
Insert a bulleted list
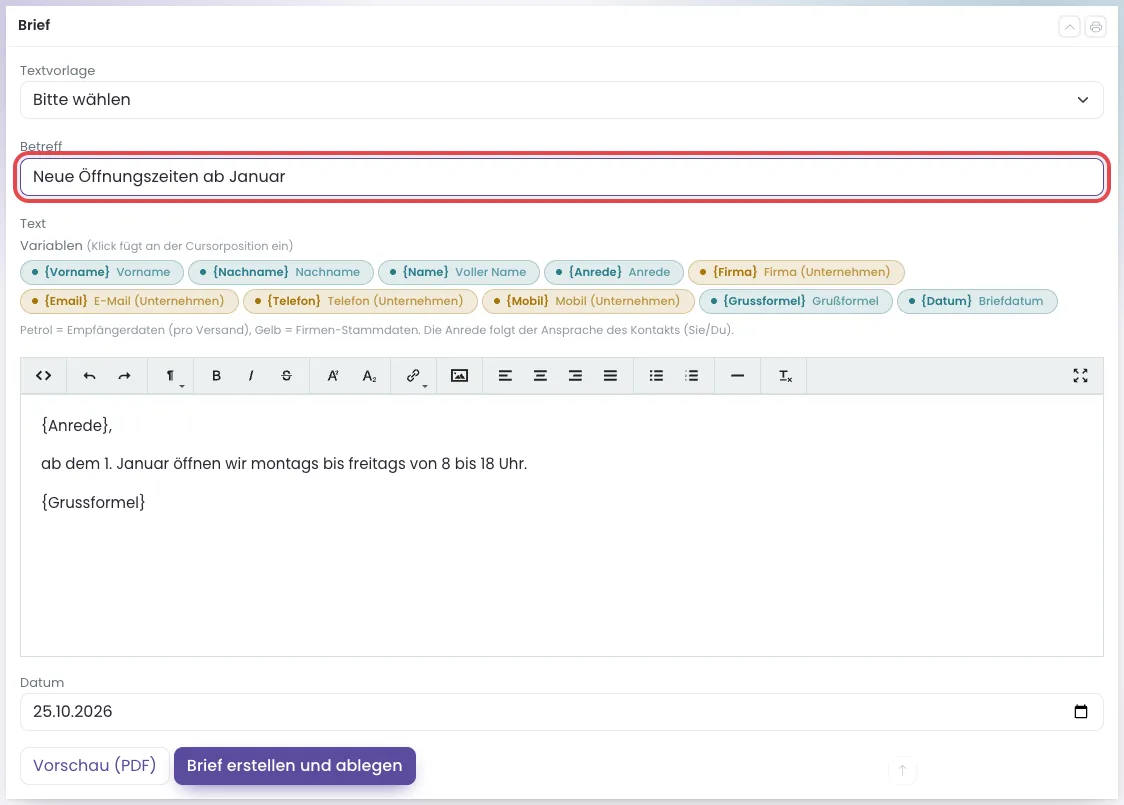click(x=657, y=376)
